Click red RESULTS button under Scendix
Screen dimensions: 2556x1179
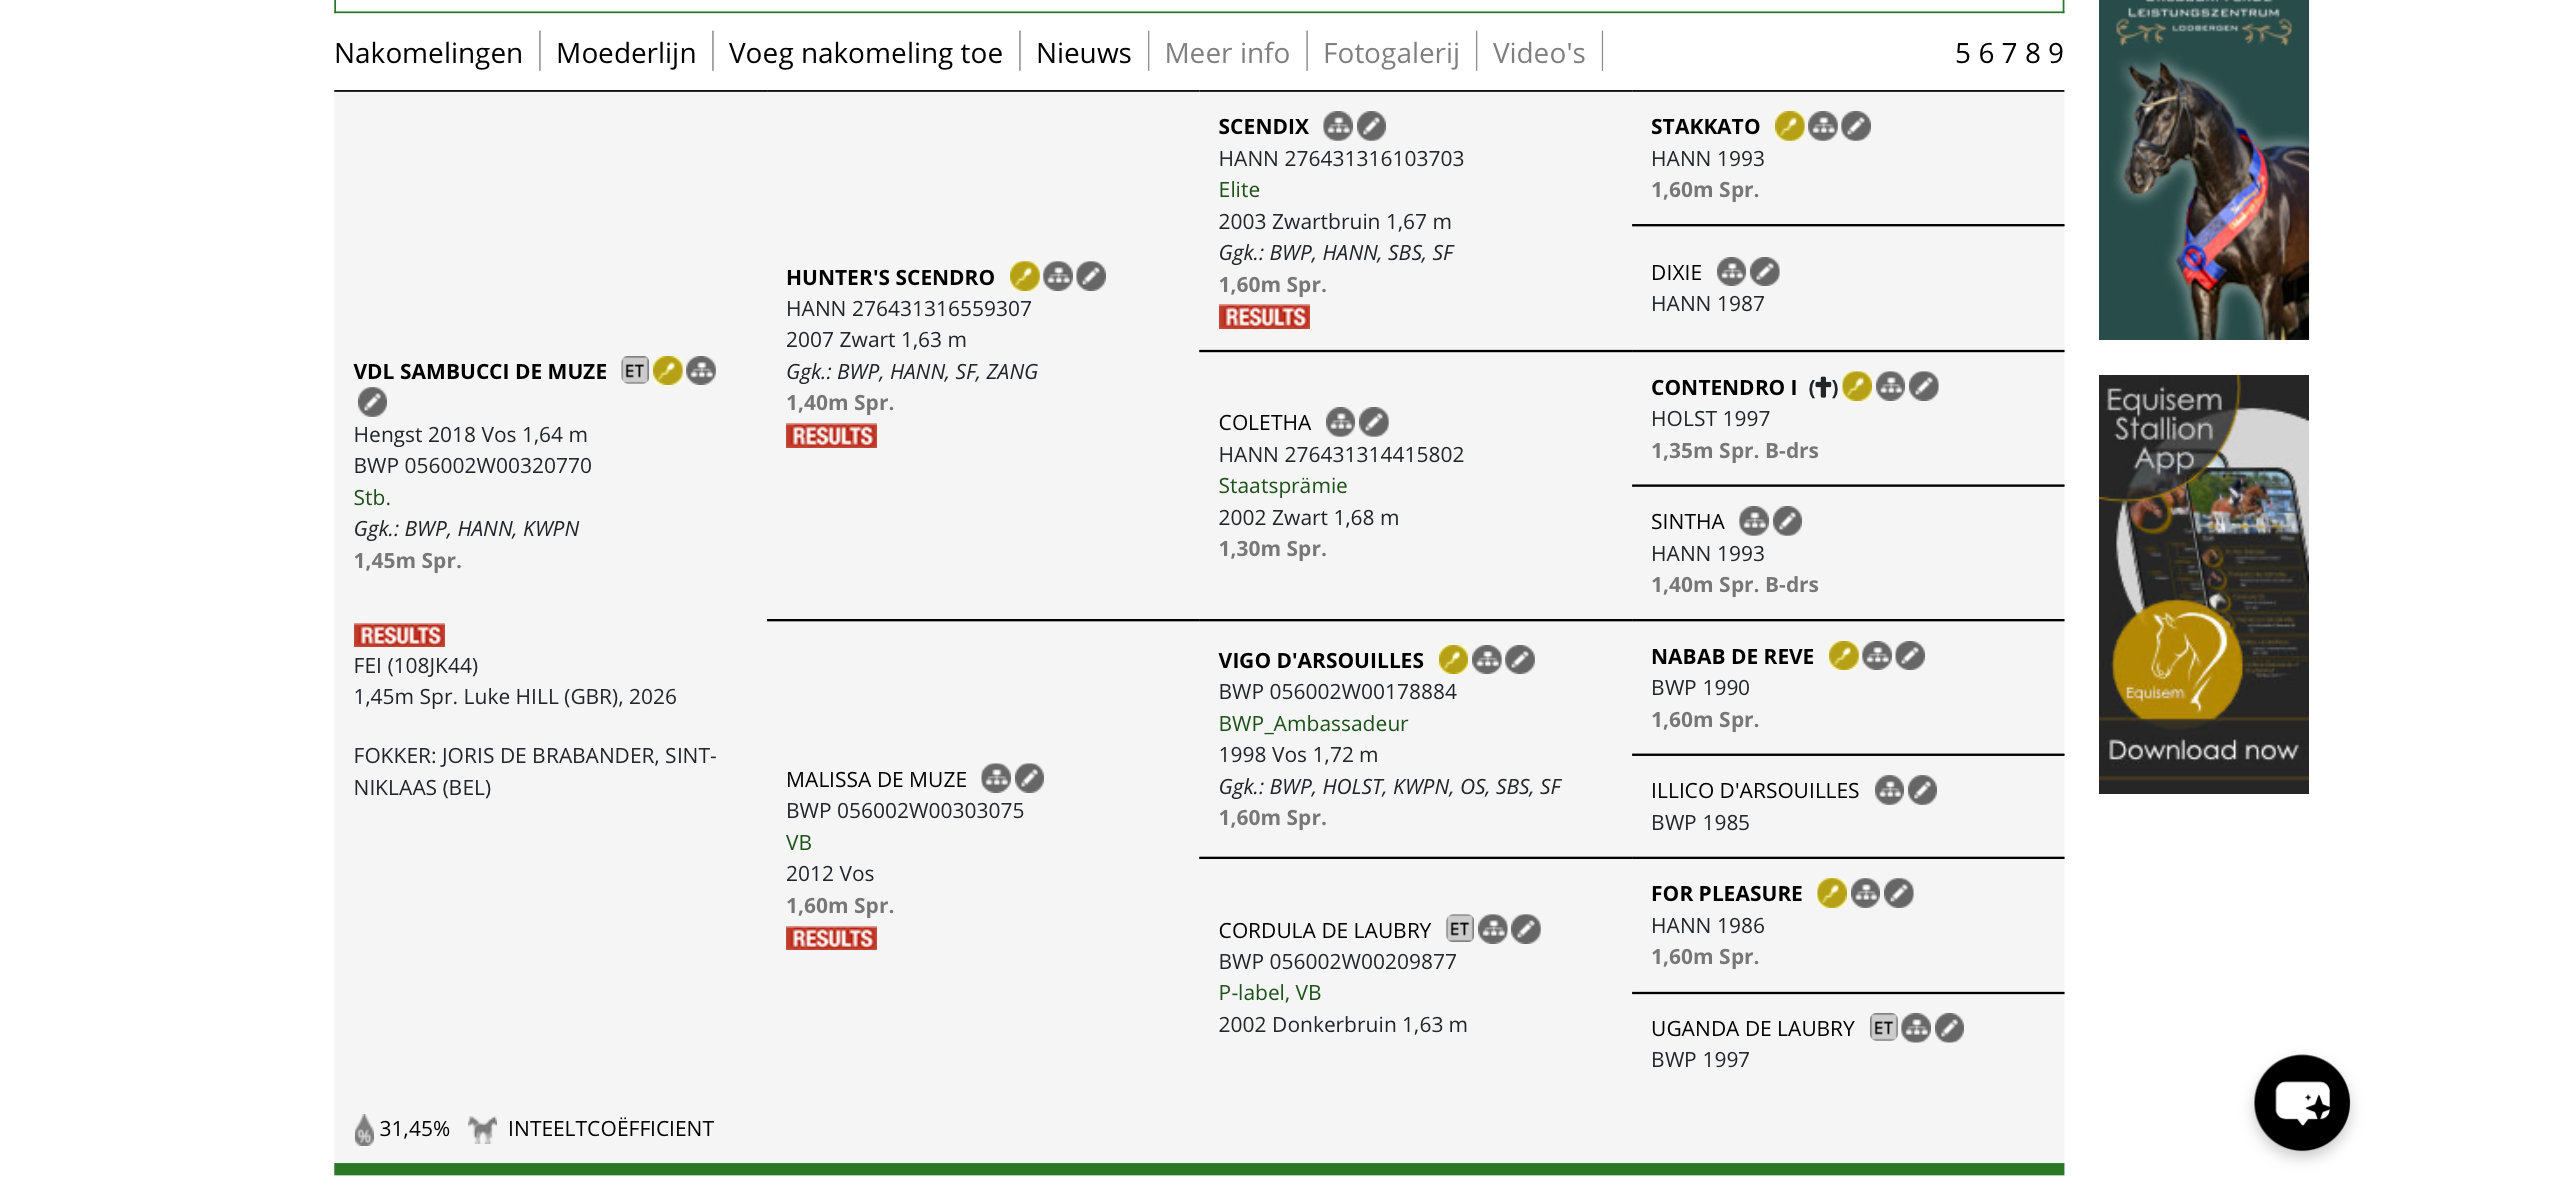(1264, 317)
